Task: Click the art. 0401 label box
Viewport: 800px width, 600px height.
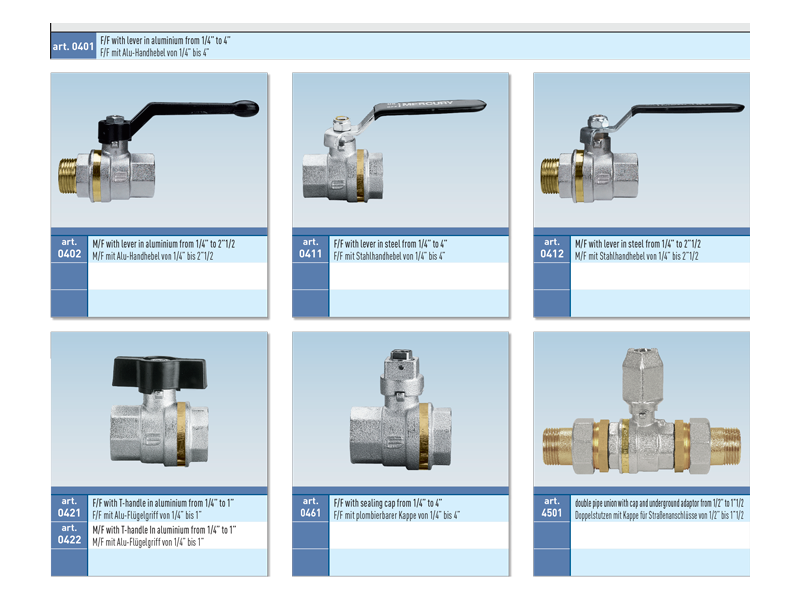Action: pyautogui.click(x=73, y=46)
